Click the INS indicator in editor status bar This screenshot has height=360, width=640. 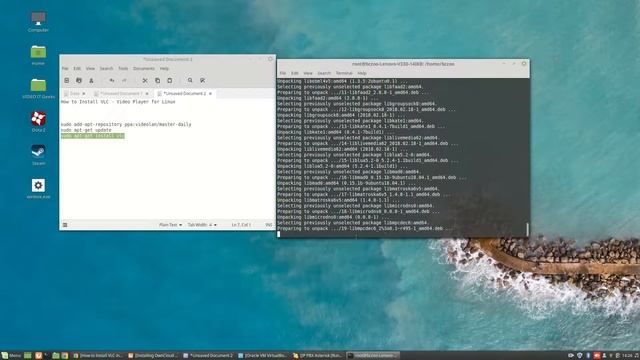point(269,225)
